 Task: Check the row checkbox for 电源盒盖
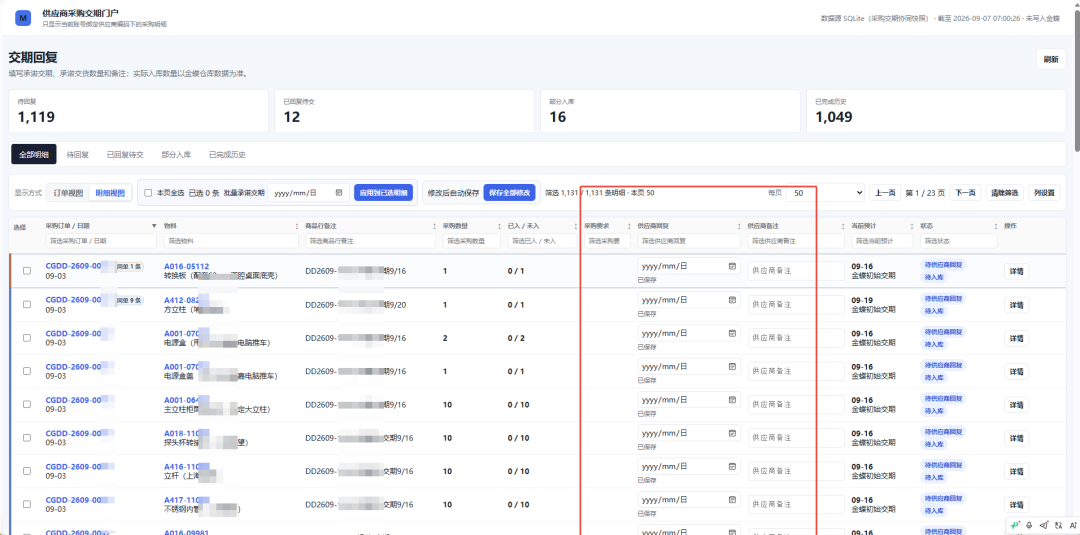27,370
